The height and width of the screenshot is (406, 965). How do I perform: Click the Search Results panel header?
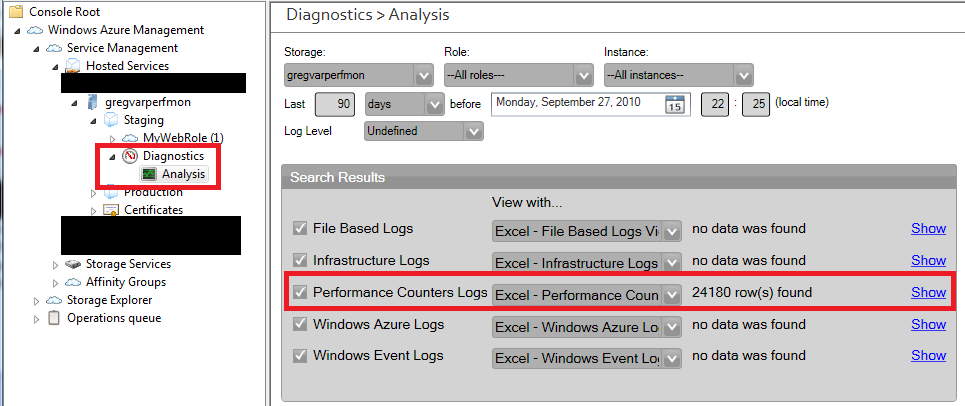click(x=619, y=178)
